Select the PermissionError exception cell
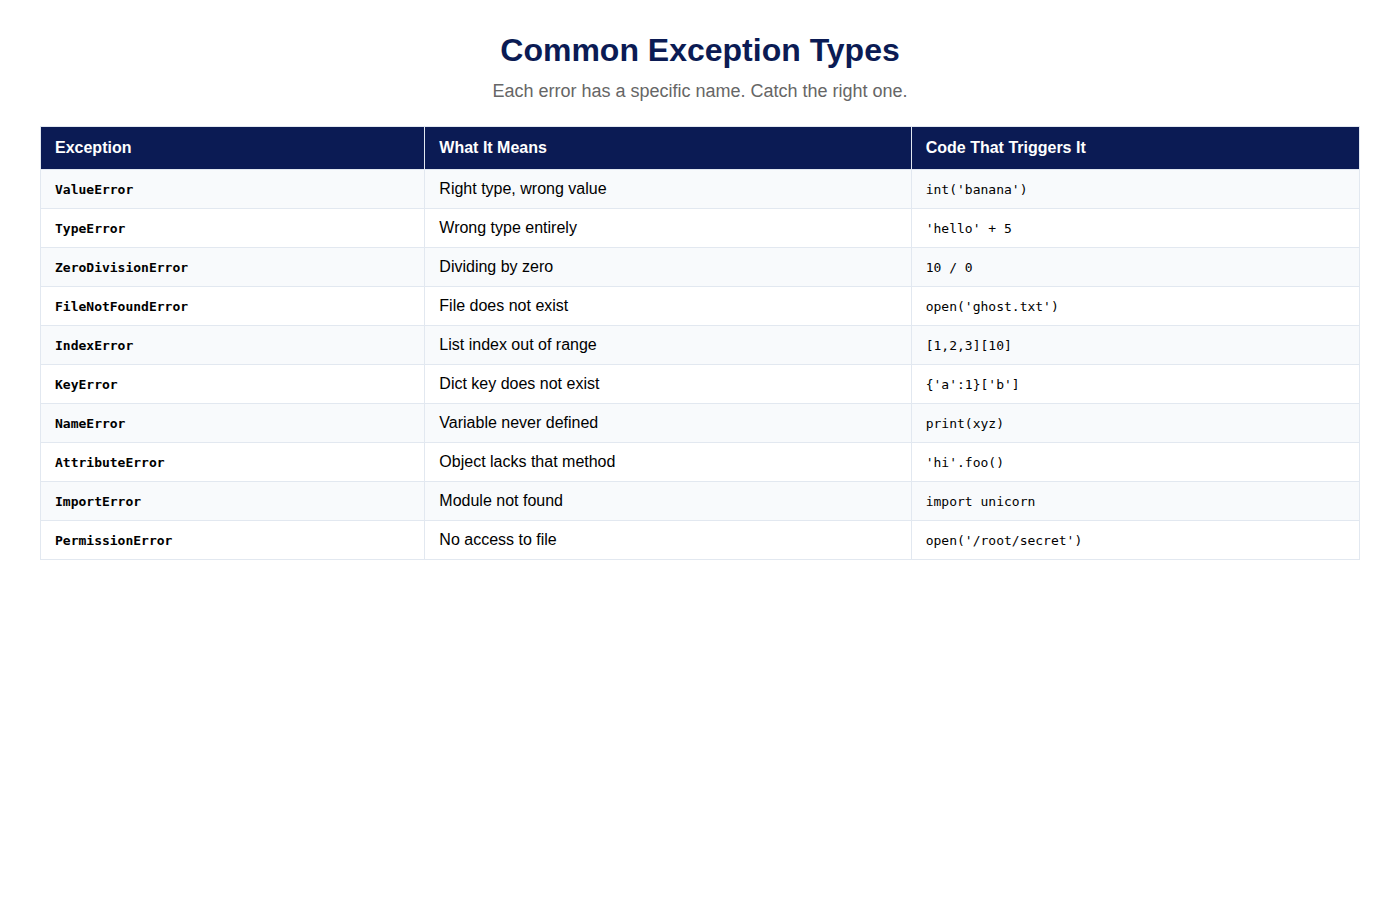 [114, 541]
